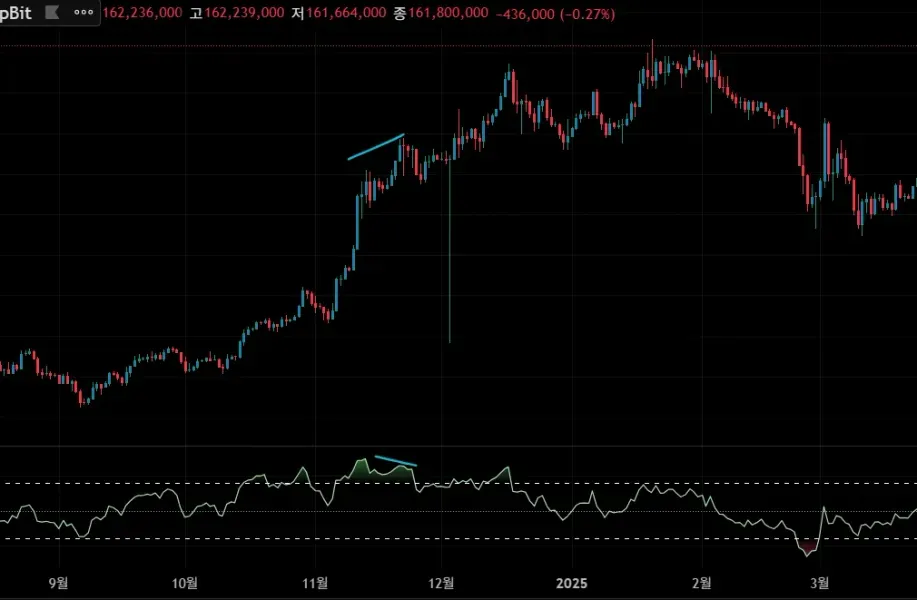
Task: Click the 2025 year label on the time axis
Action: [571, 583]
